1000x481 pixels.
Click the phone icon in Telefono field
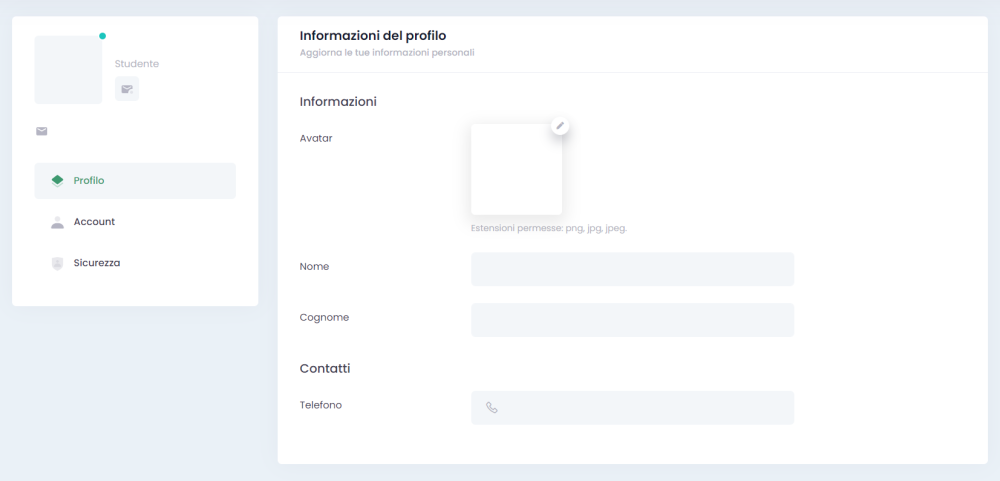[x=492, y=408]
